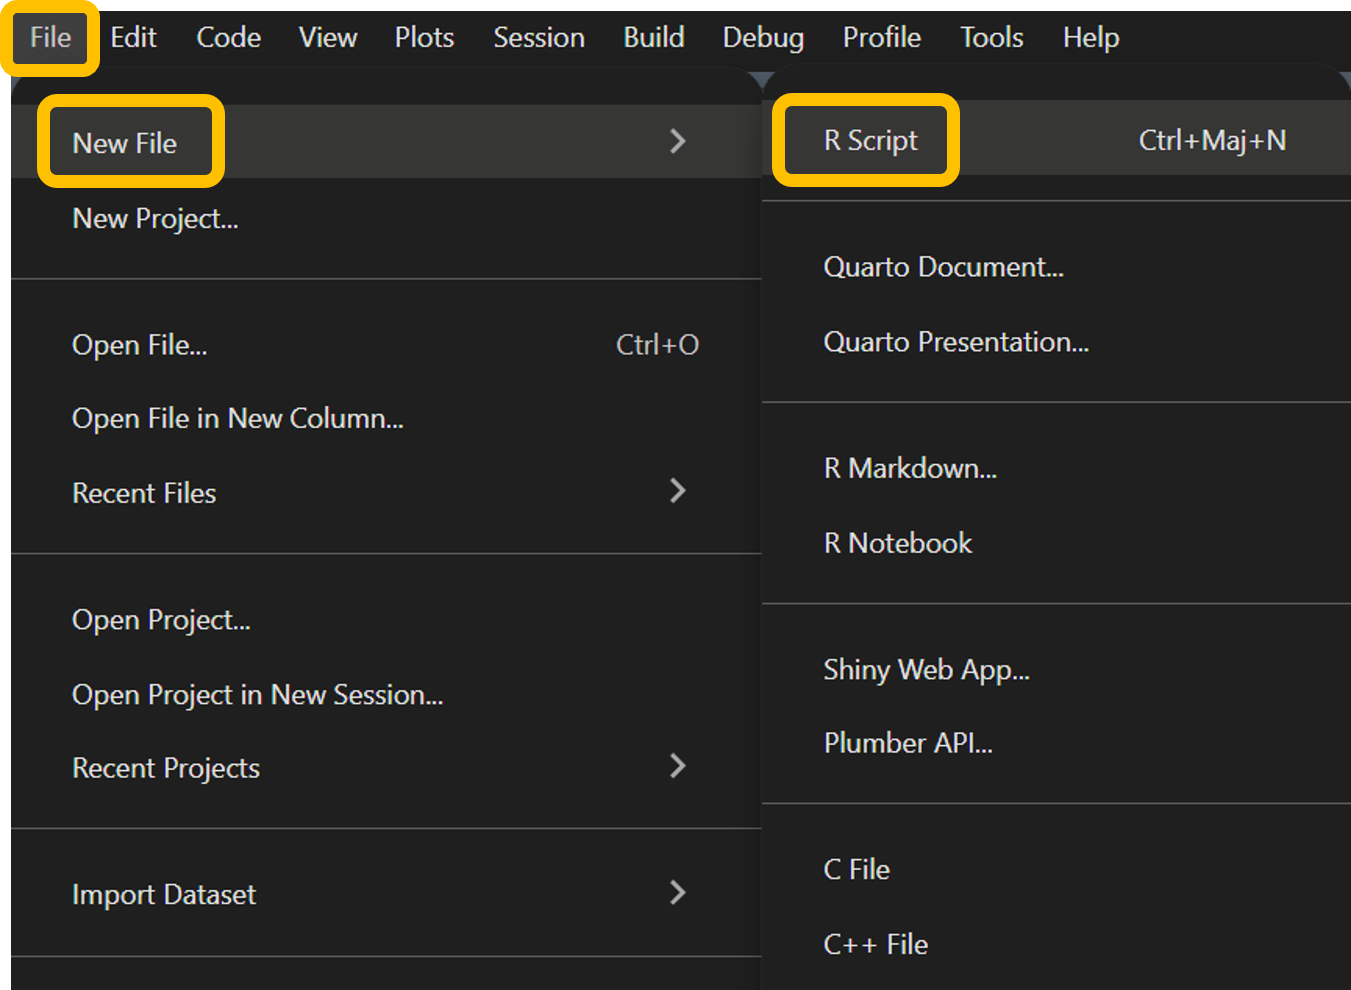
Task: Open the Code menu
Action: coord(228,38)
